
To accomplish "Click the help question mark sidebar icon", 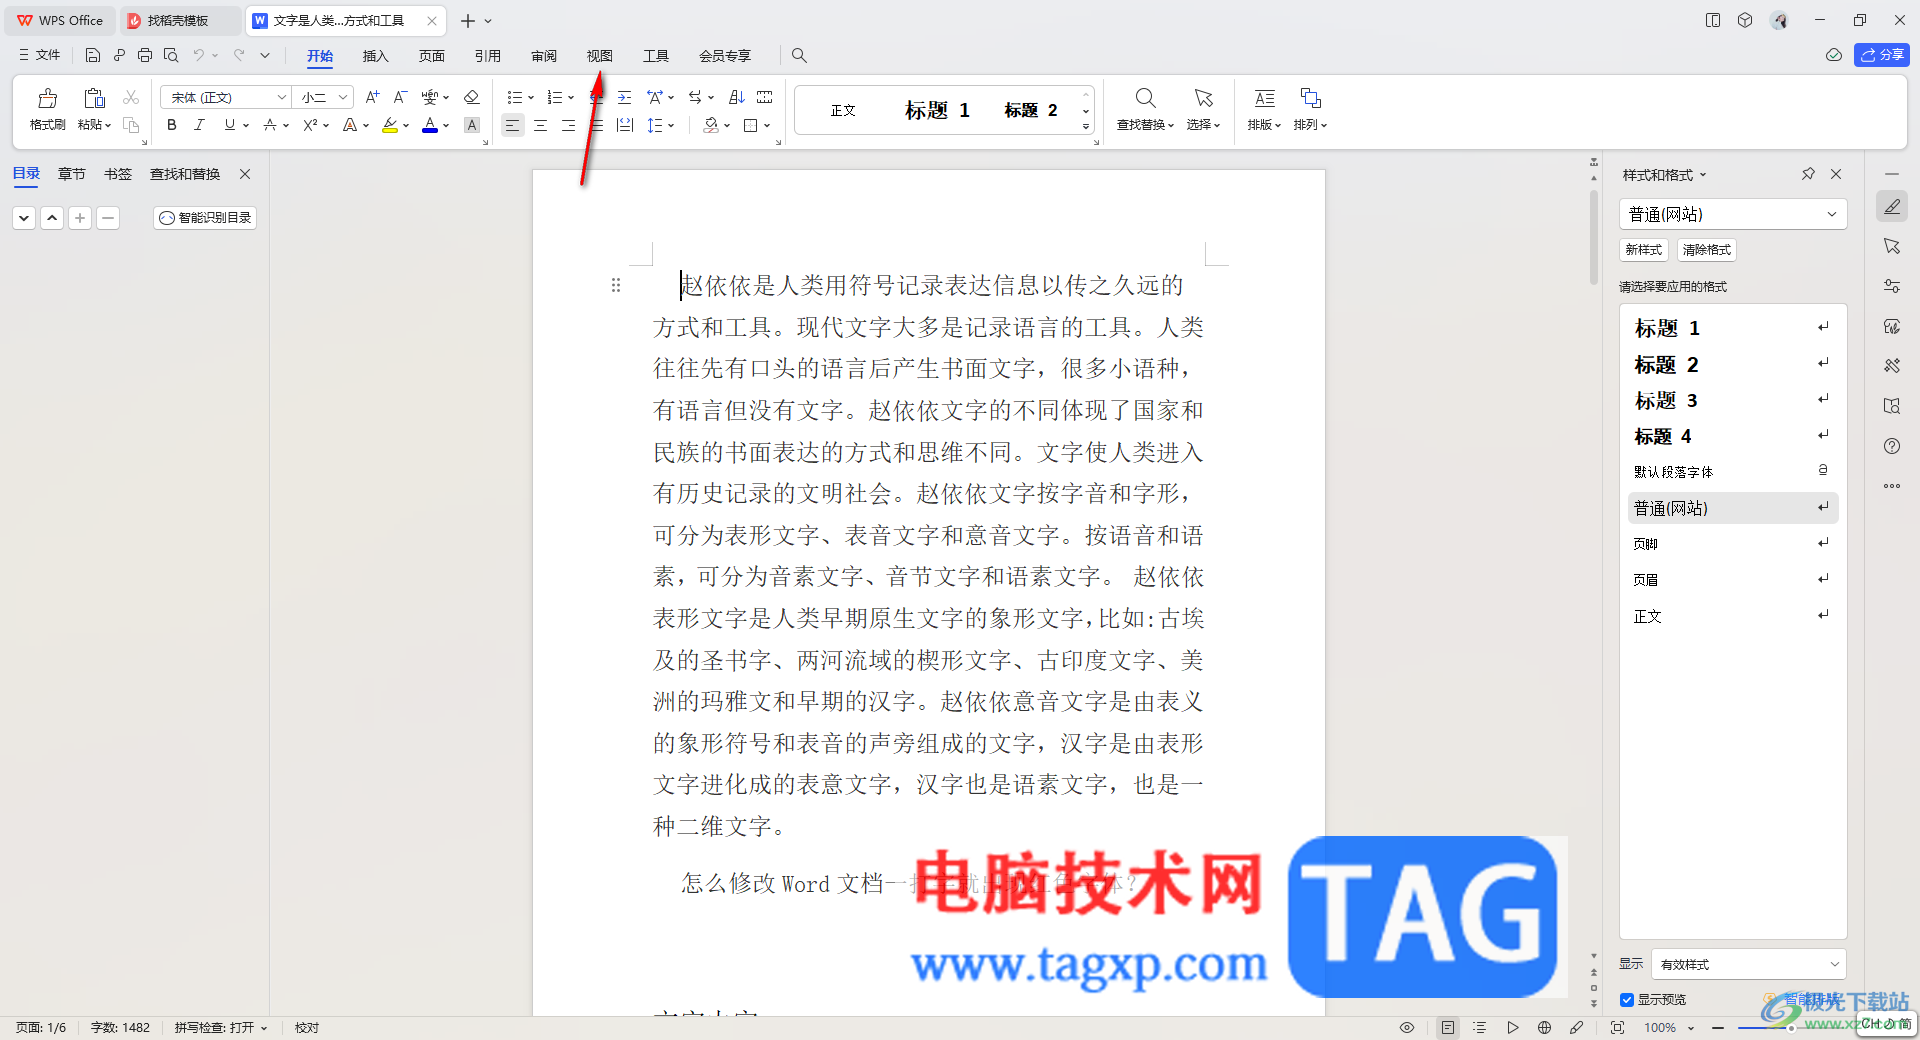I will click(x=1892, y=446).
